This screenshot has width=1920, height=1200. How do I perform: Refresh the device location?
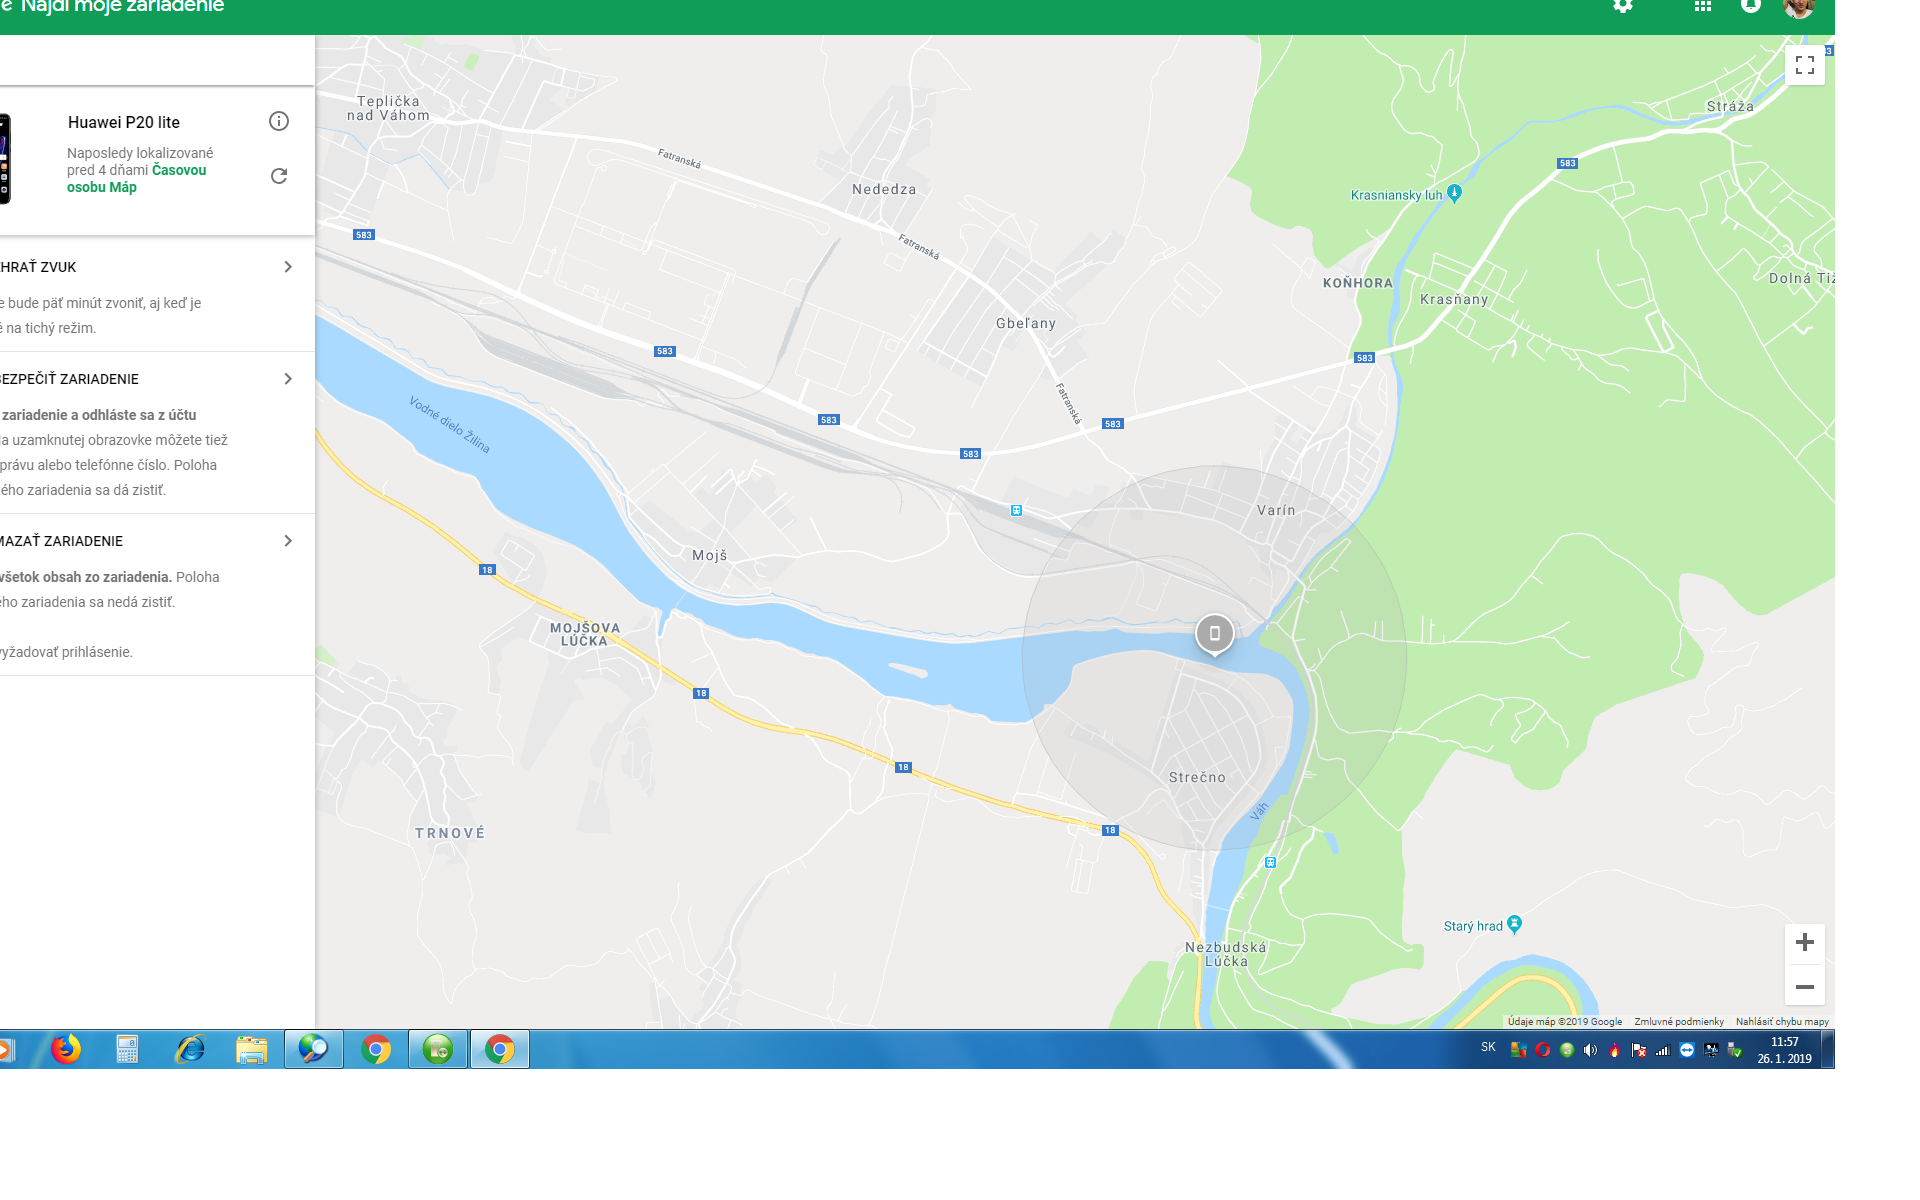[279, 176]
